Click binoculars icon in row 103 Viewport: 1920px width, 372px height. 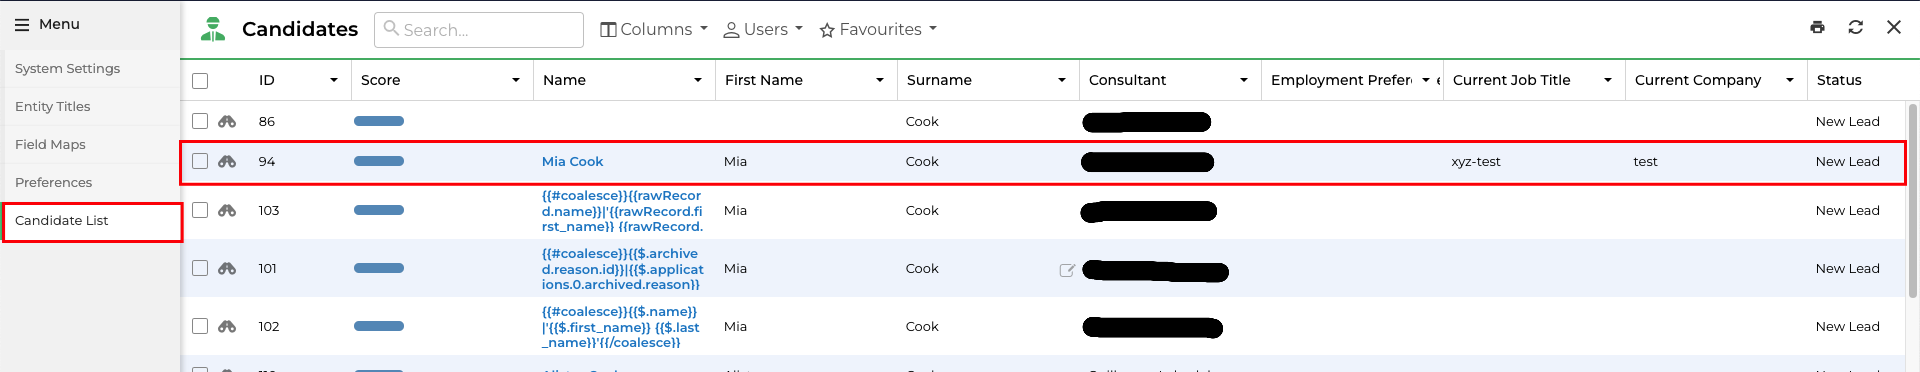pos(227,210)
